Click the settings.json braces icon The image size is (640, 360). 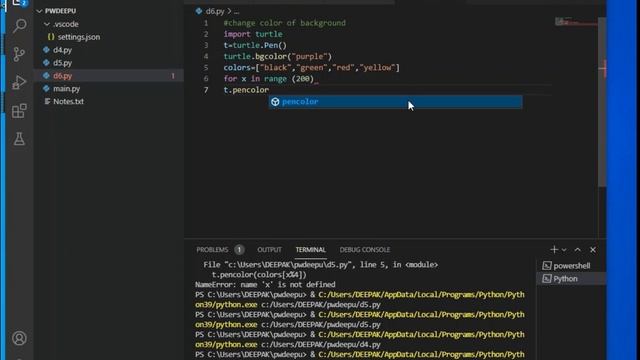click(51, 37)
